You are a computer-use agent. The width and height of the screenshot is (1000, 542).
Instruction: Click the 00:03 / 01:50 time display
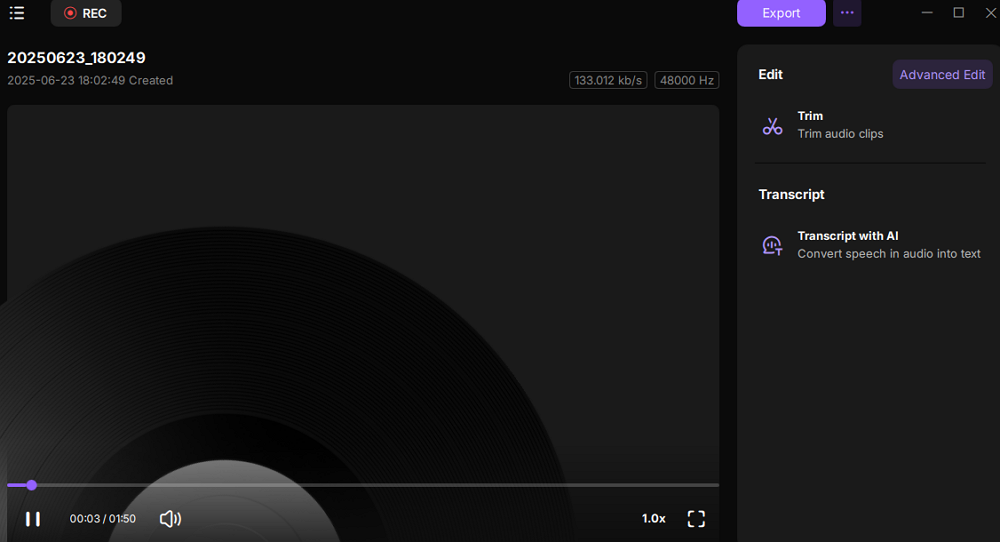pyautogui.click(x=103, y=519)
